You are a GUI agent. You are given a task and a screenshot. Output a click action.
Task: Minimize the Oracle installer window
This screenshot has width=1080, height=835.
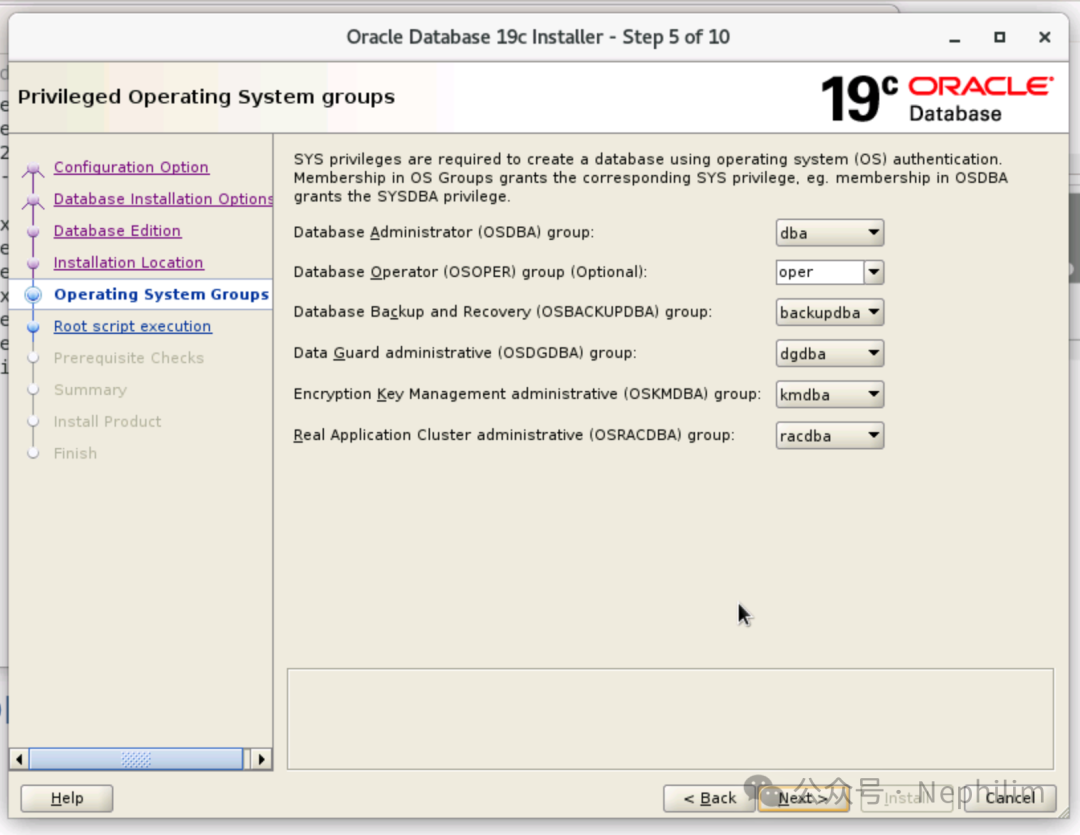pos(954,38)
